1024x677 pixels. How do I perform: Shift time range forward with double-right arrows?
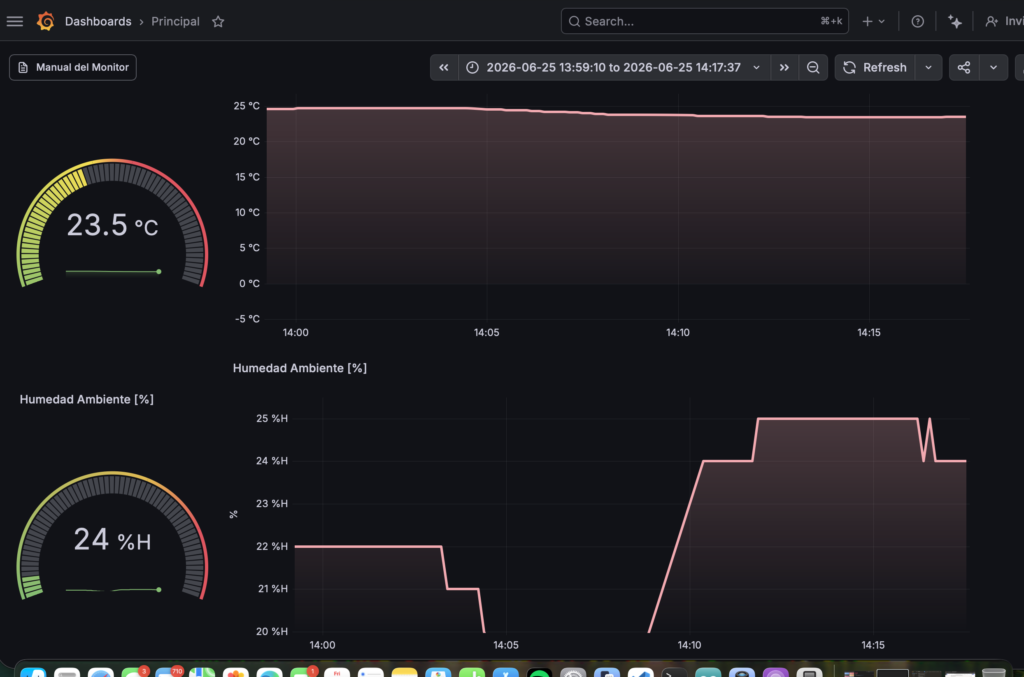click(x=784, y=67)
